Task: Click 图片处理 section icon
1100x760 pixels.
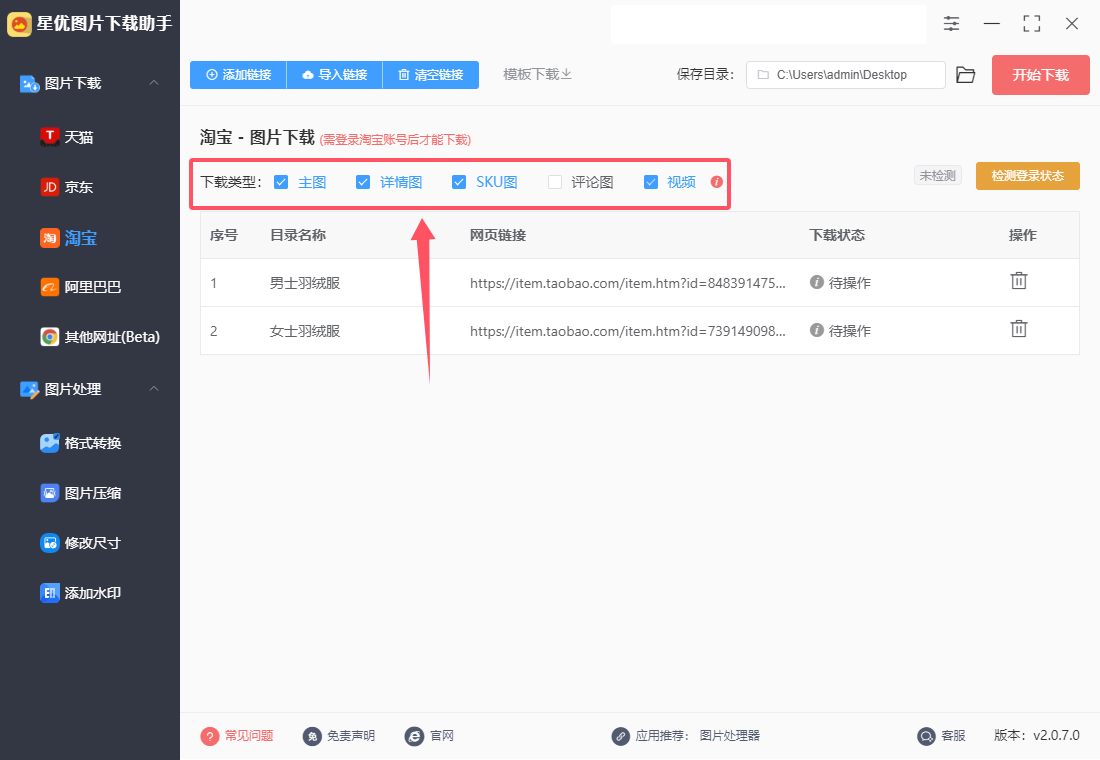Action: [29, 389]
